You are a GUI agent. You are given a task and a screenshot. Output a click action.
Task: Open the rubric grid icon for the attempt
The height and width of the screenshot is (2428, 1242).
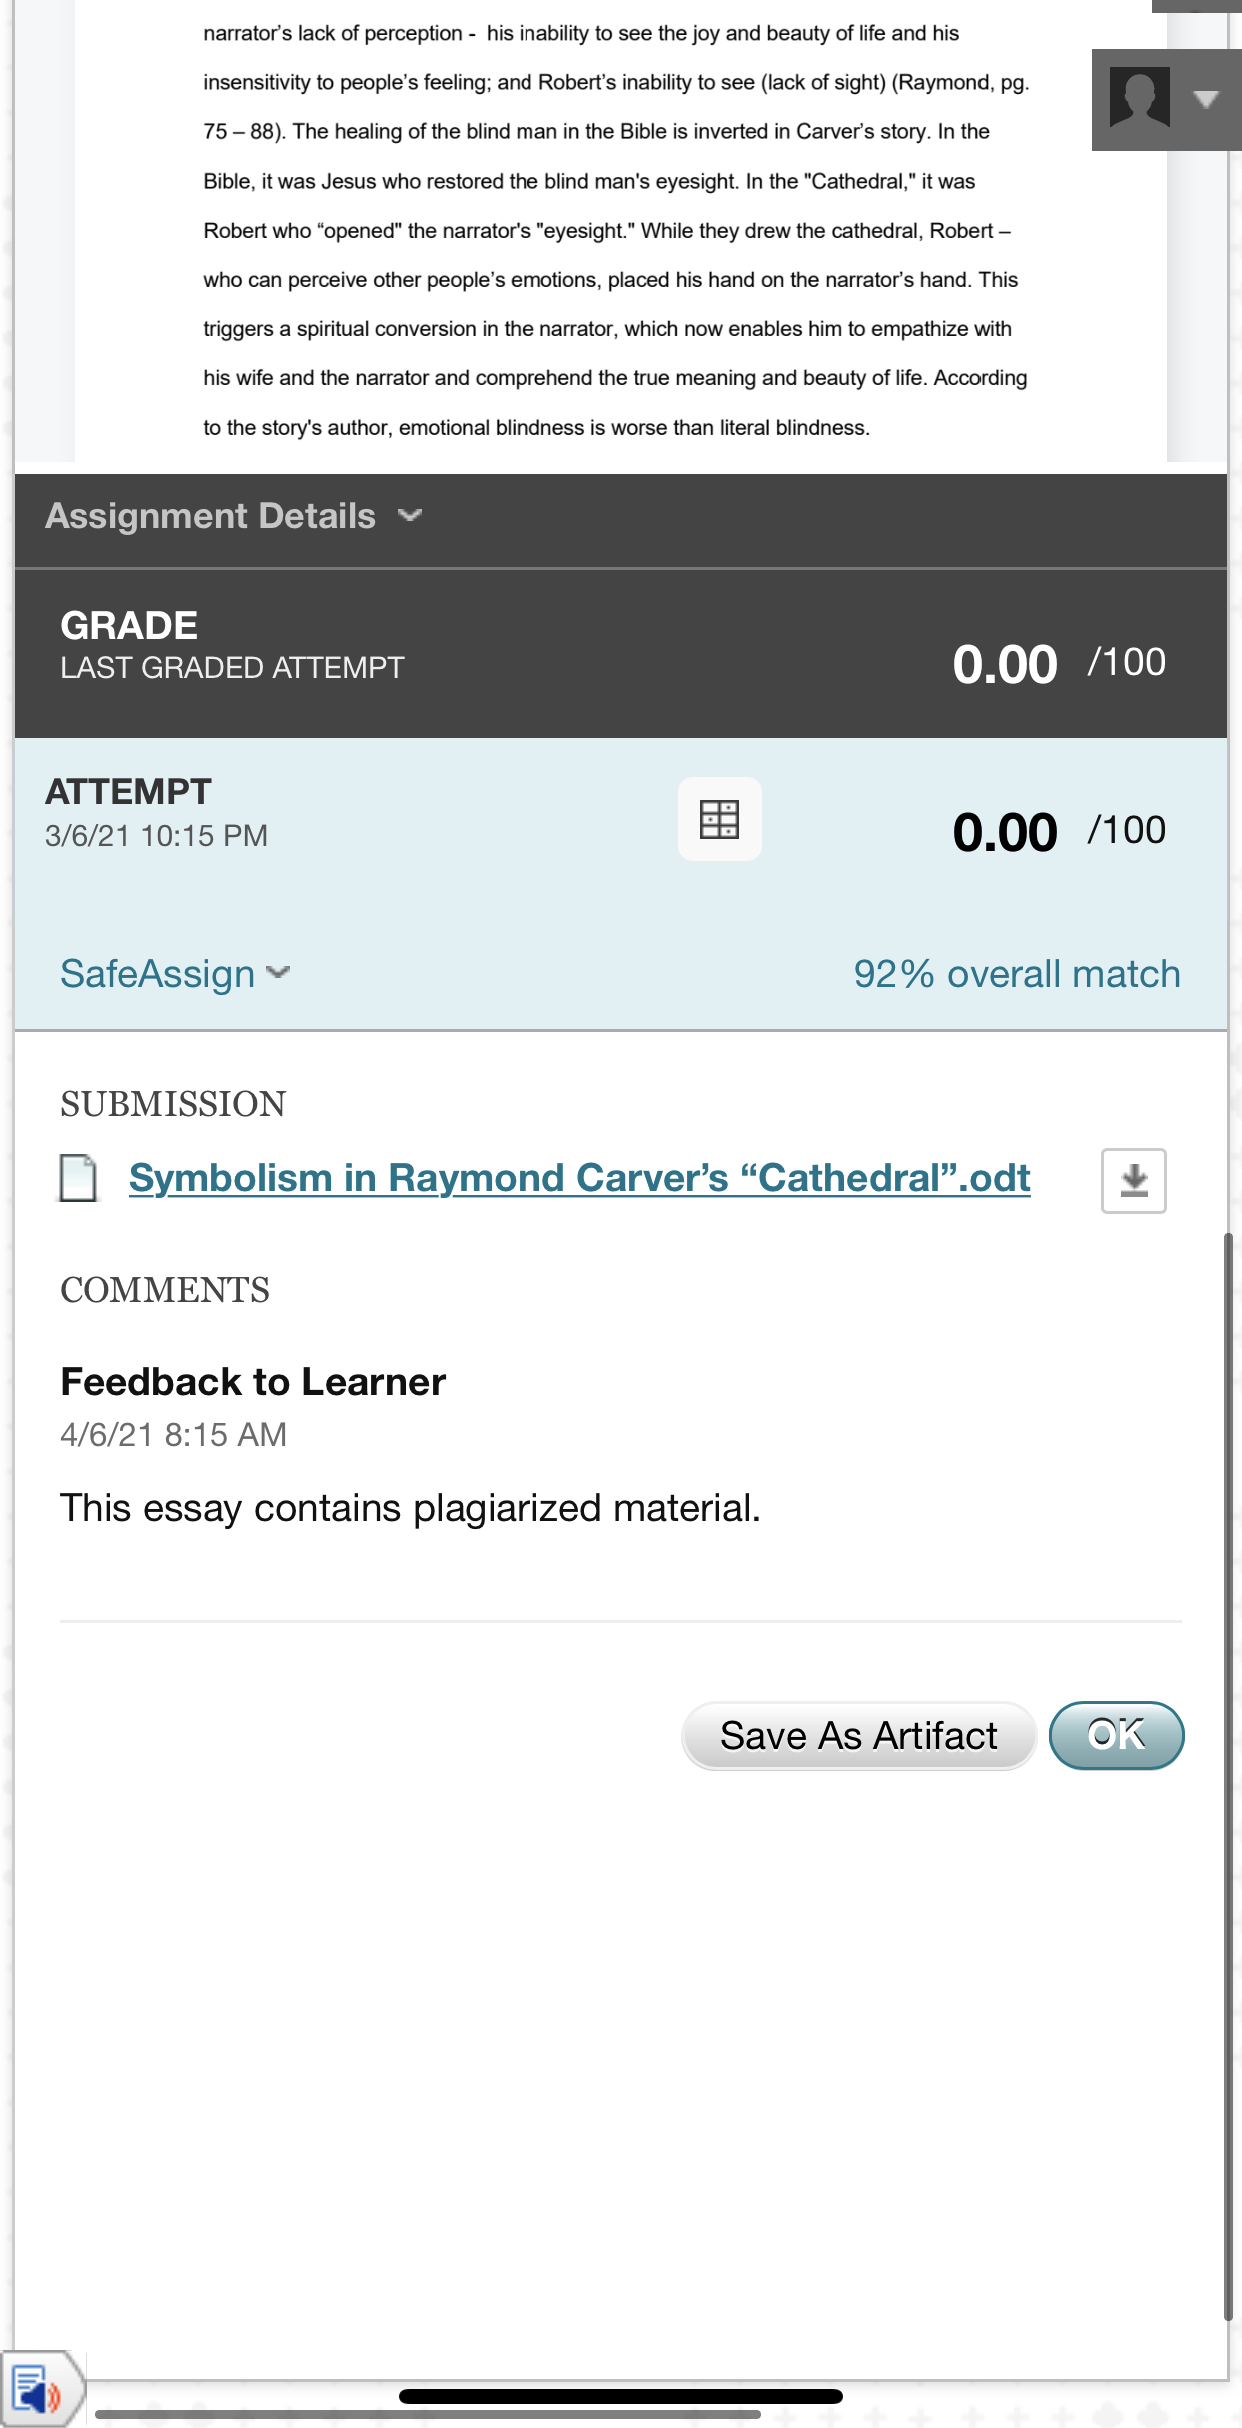(719, 819)
